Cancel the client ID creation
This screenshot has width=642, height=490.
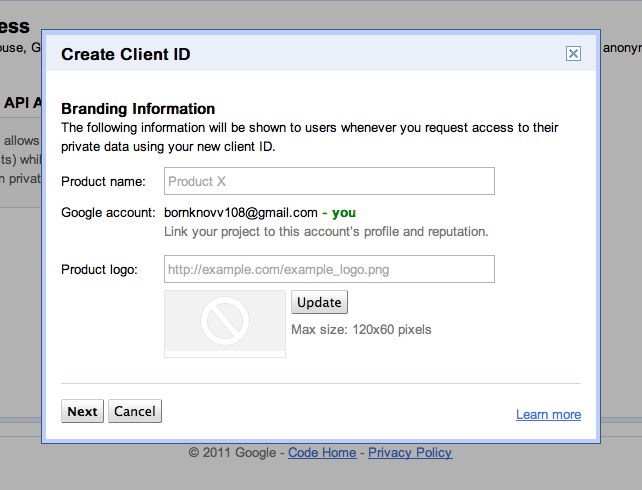pos(134,411)
